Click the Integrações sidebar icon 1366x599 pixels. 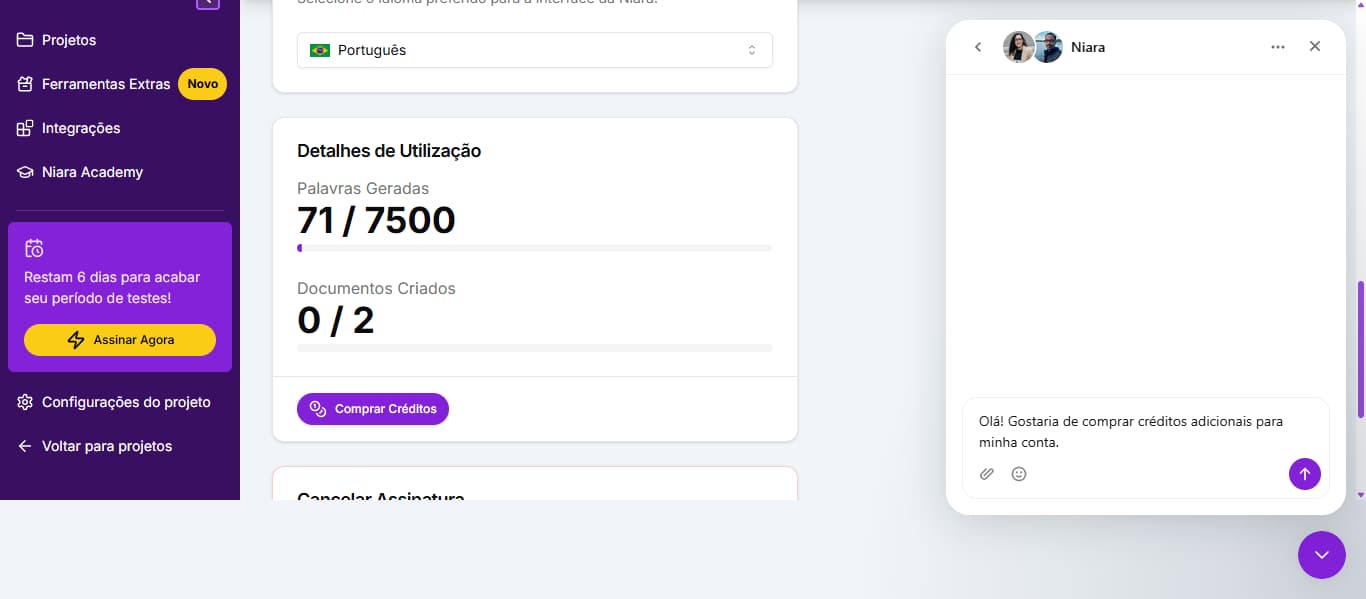24,128
